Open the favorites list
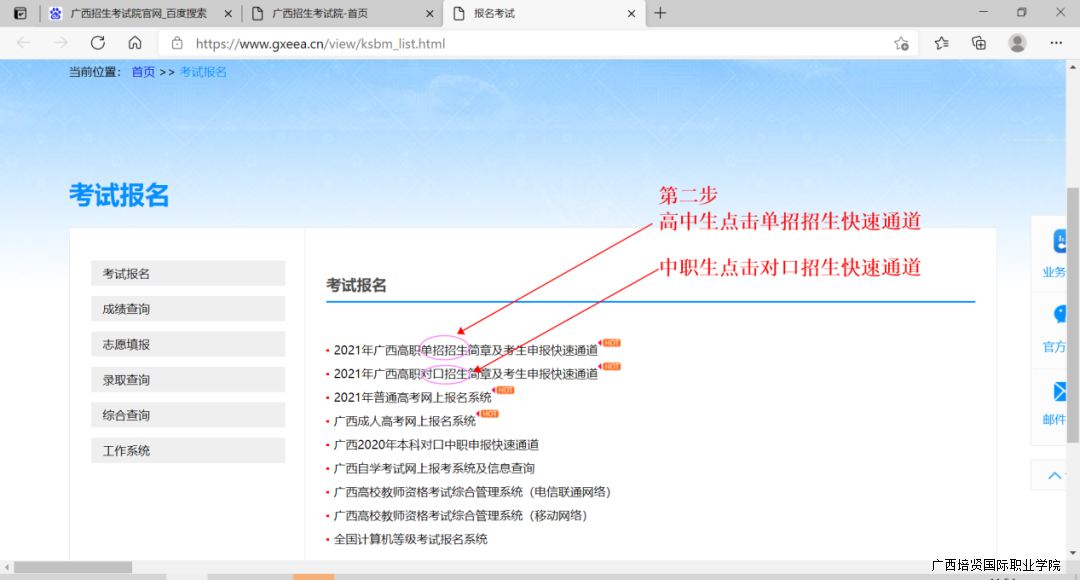1080x580 pixels. point(941,43)
